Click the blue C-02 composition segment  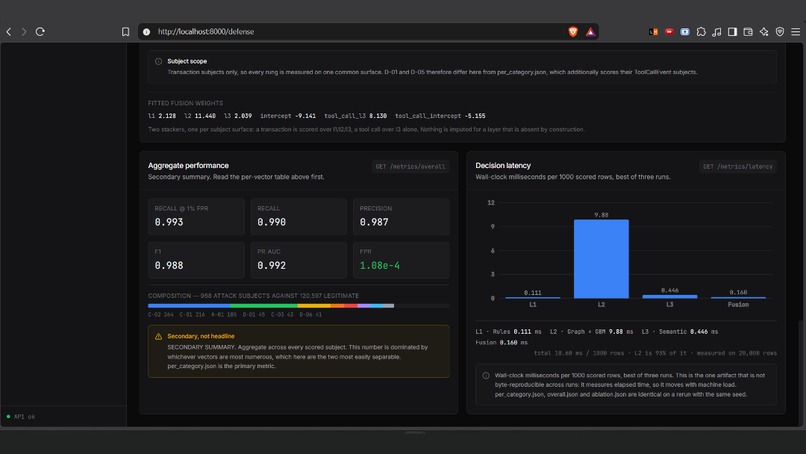[189, 306]
